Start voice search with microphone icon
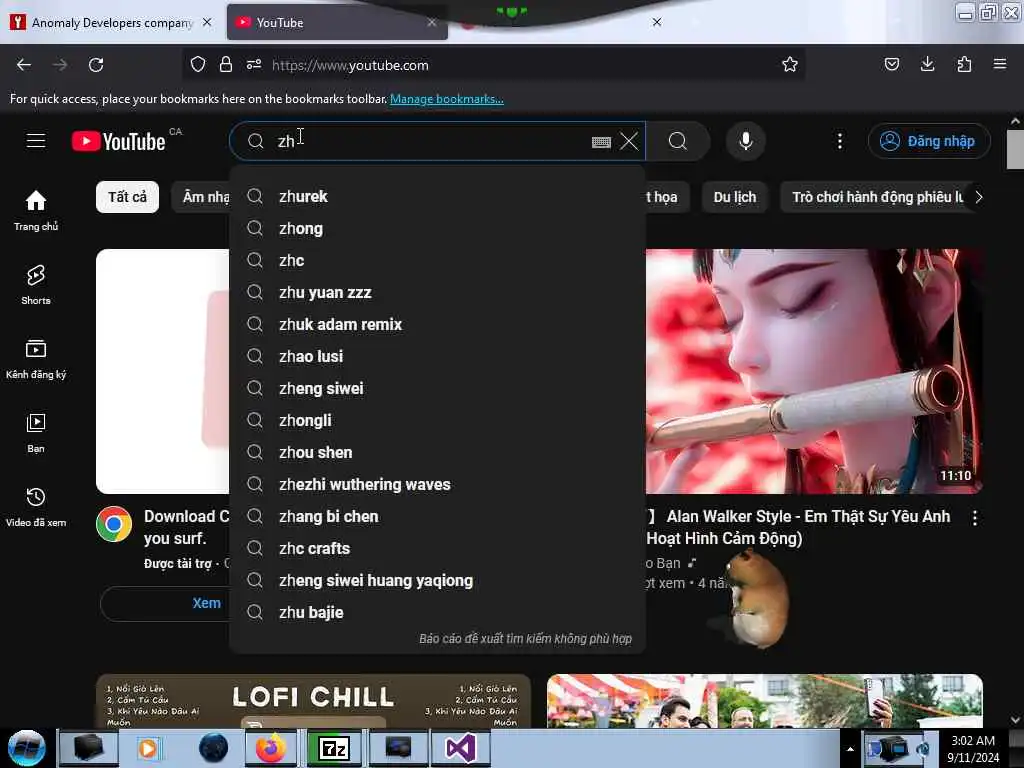The height and width of the screenshot is (768, 1024). pyautogui.click(x=746, y=141)
